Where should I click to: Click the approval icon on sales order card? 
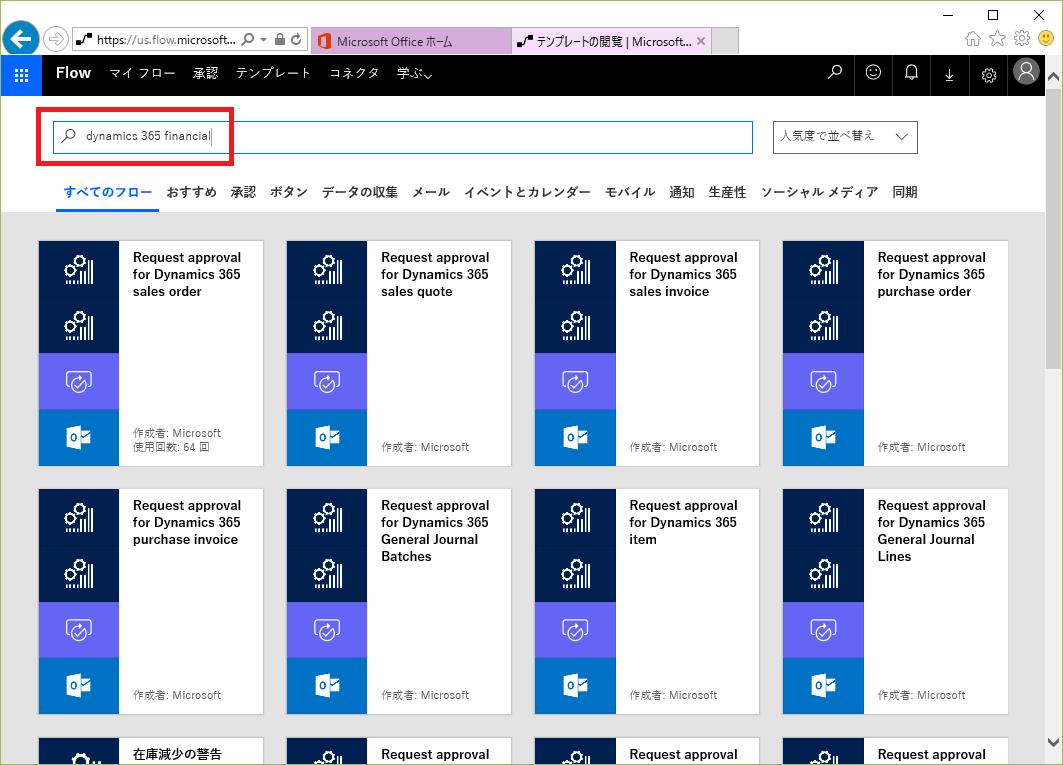[x=79, y=381]
